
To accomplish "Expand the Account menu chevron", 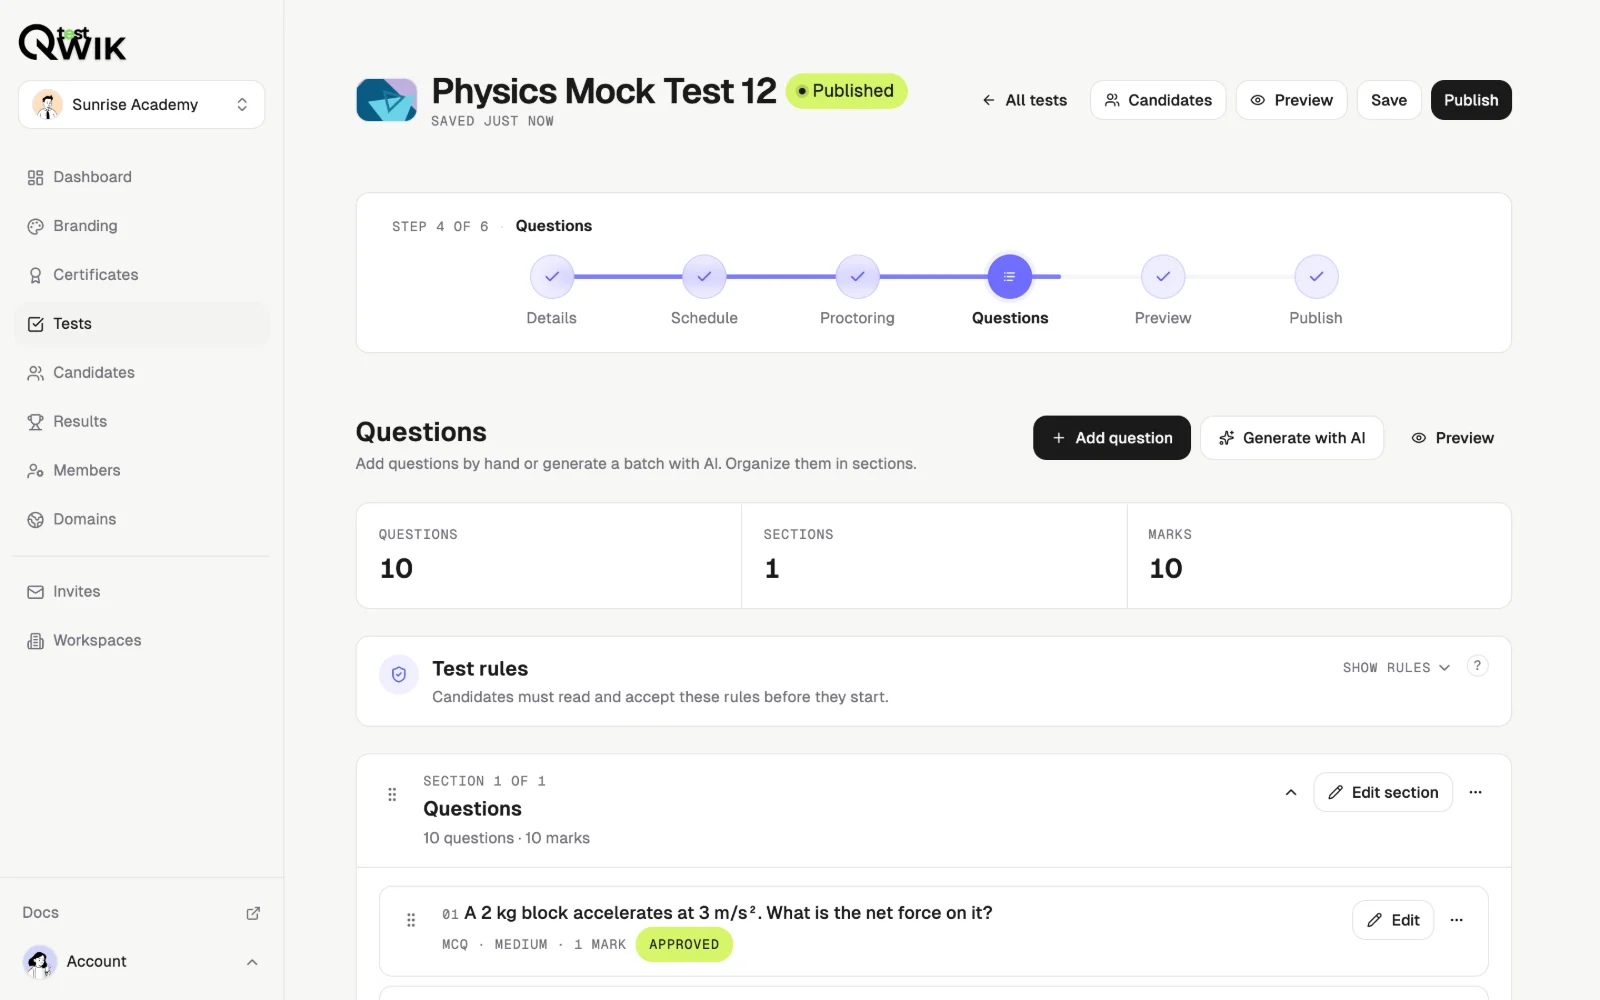I will tap(252, 962).
